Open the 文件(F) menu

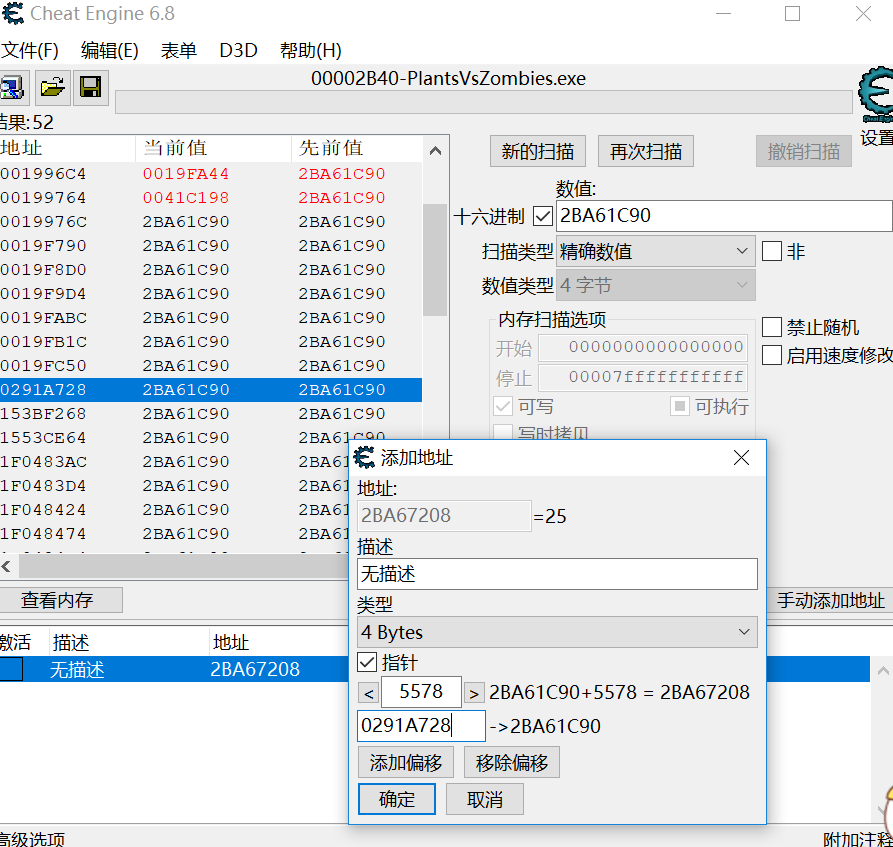point(30,50)
